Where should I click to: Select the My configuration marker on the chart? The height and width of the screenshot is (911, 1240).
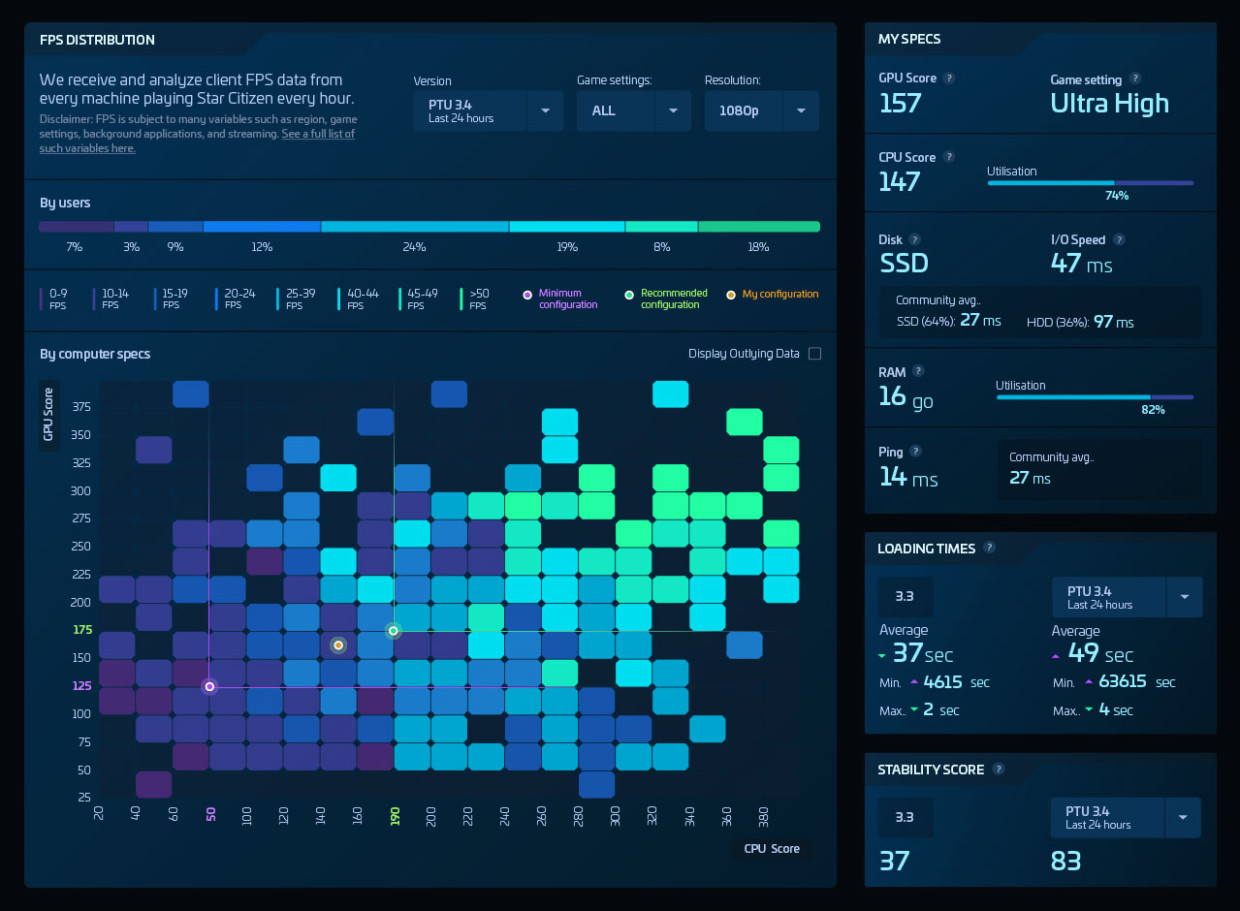338,645
